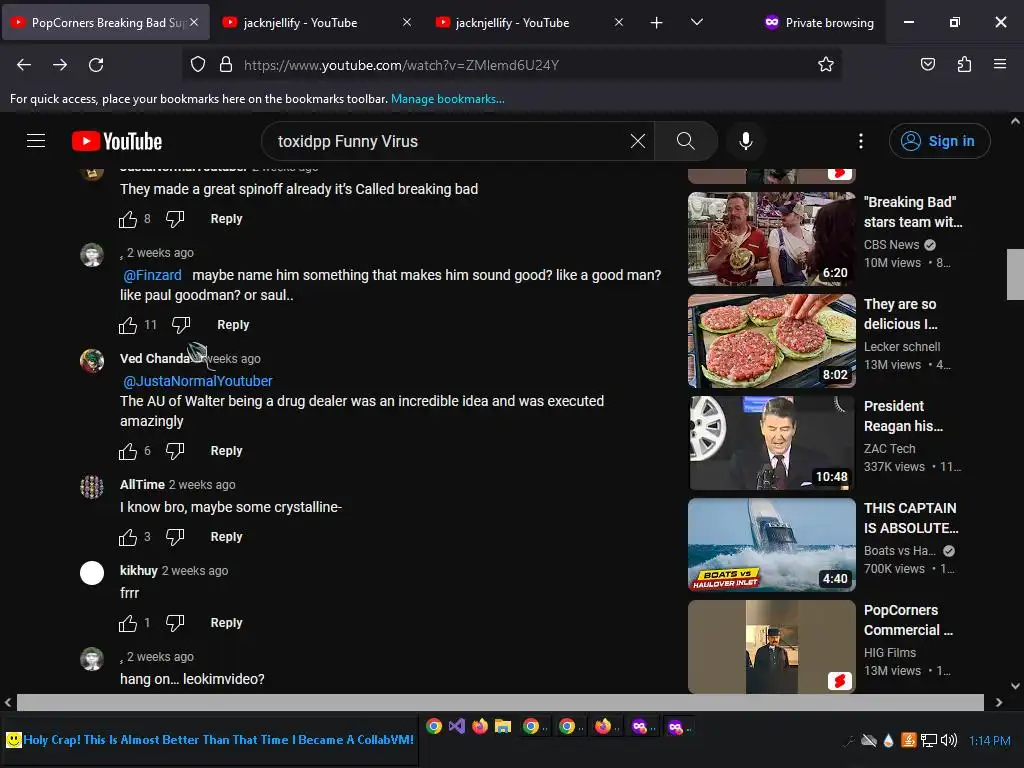Reply to the 'great spinoff' comment
1024x768 pixels.
pyautogui.click(x=226, y=219)
